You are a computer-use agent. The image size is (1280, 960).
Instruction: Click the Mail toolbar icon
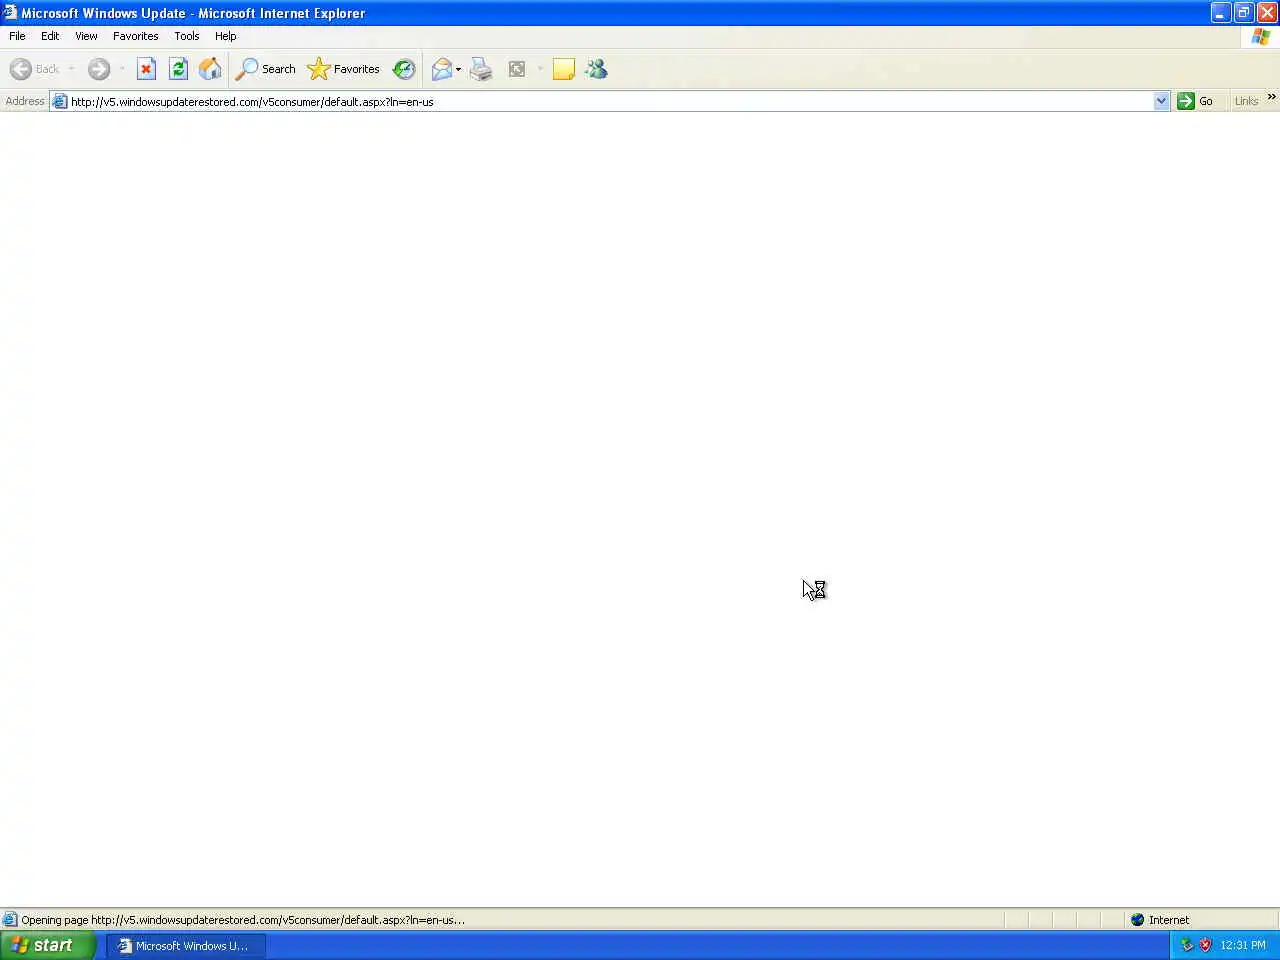click(441, 69)
